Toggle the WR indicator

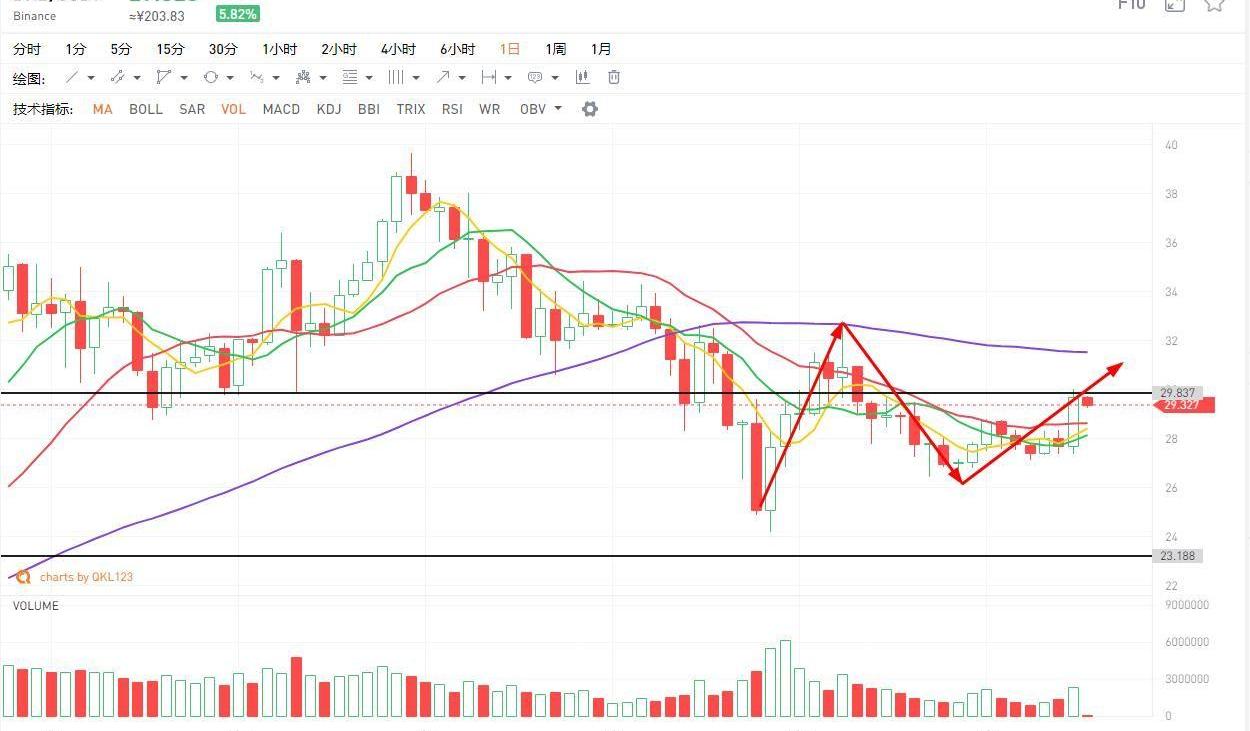(x=489, y=109)
